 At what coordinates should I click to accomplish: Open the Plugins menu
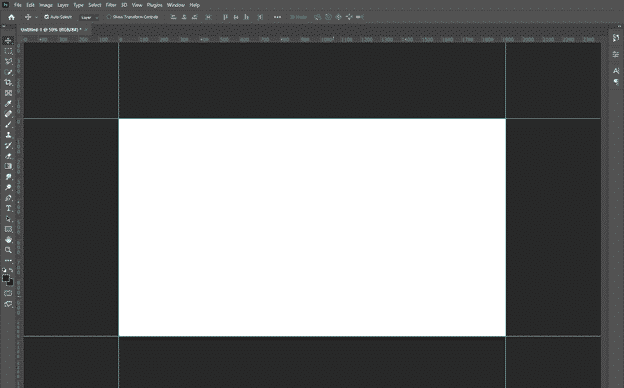(x=154, y=5)
